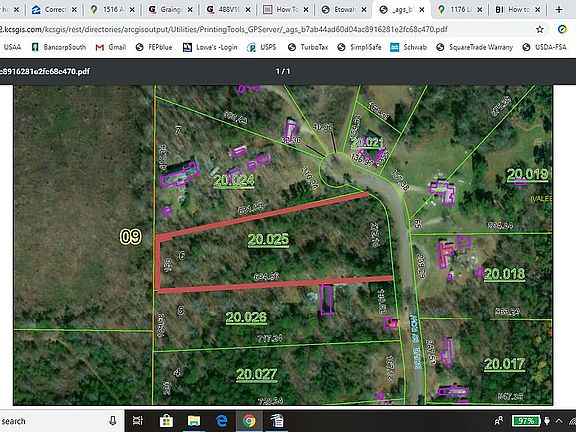
Task: Open Microsoft Edge from the taskbar
Action: [222, 421]
